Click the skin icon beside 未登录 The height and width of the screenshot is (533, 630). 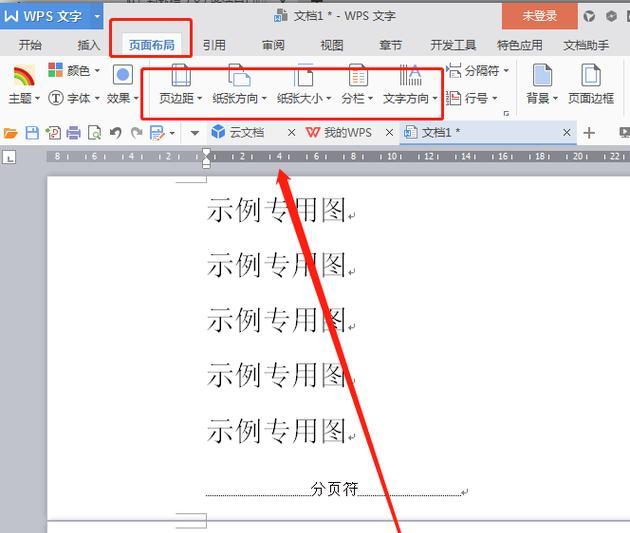coord(589,16)
